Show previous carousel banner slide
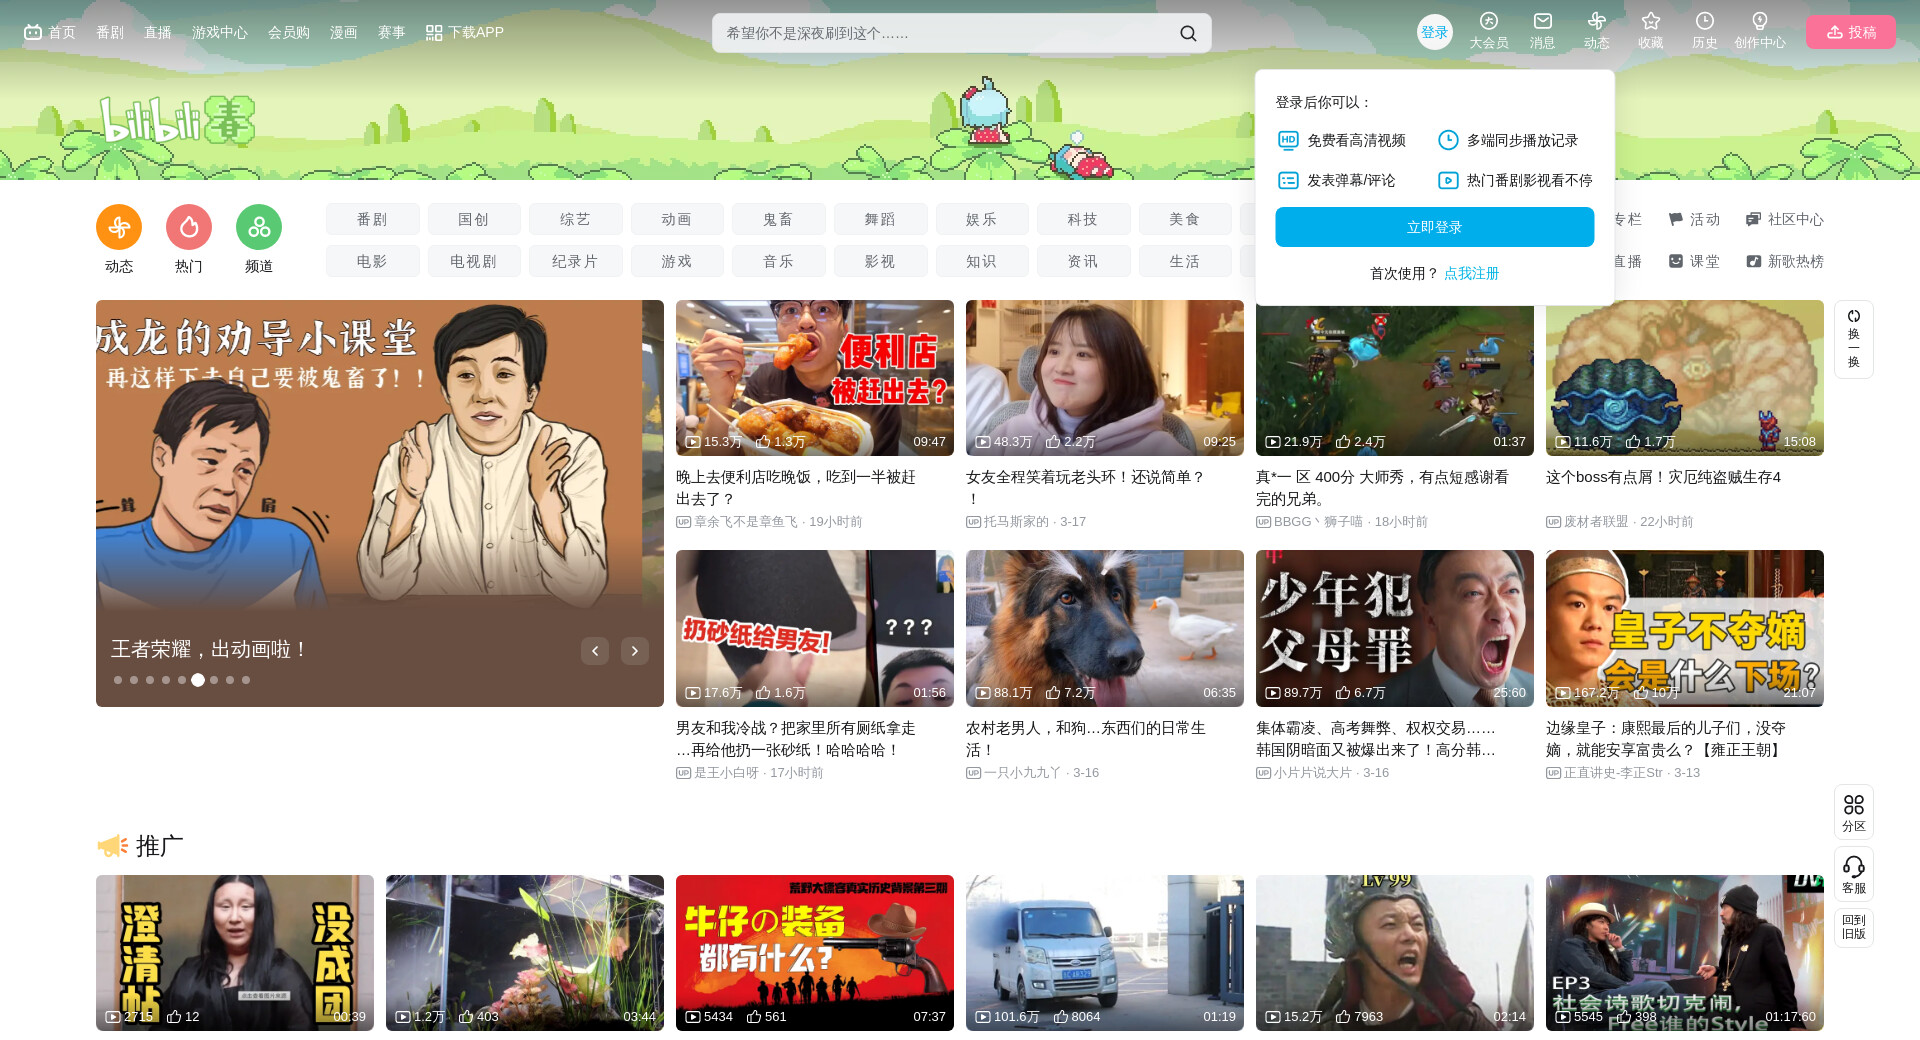This screenshot has height=1040, width=1920. coord(595,651)
